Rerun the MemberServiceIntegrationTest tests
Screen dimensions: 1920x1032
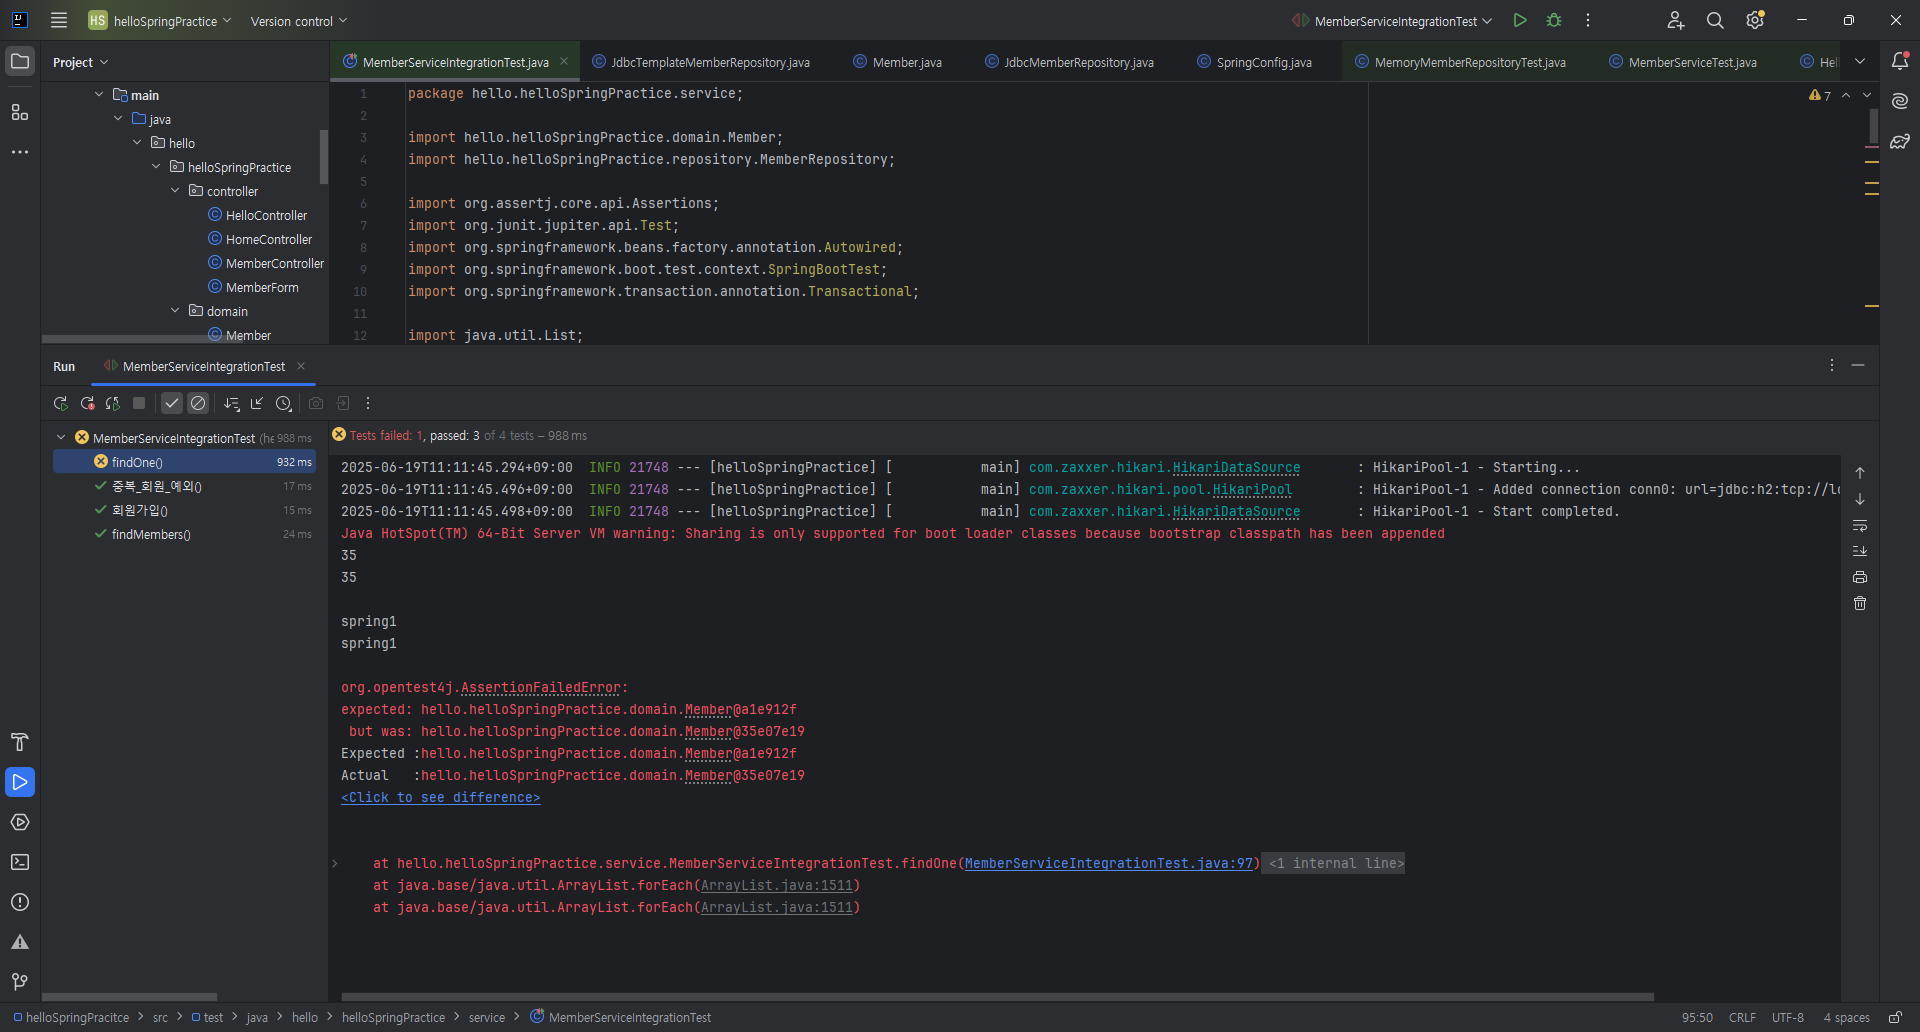(60, 403)
